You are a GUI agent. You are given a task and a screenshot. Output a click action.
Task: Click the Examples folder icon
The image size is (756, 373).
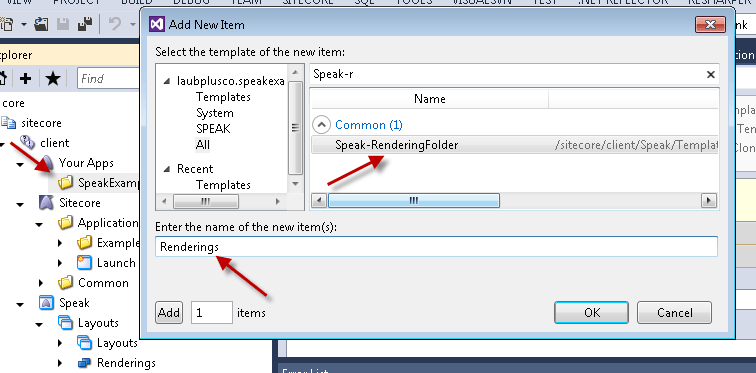(x=84, y=242)
